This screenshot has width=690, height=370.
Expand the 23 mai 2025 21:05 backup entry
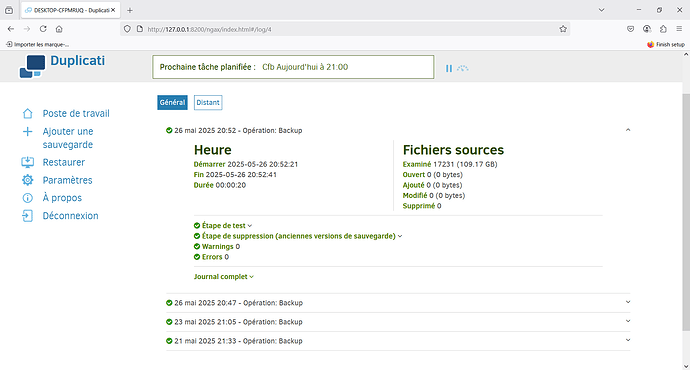pyautogui.click(x=628, y=321)
